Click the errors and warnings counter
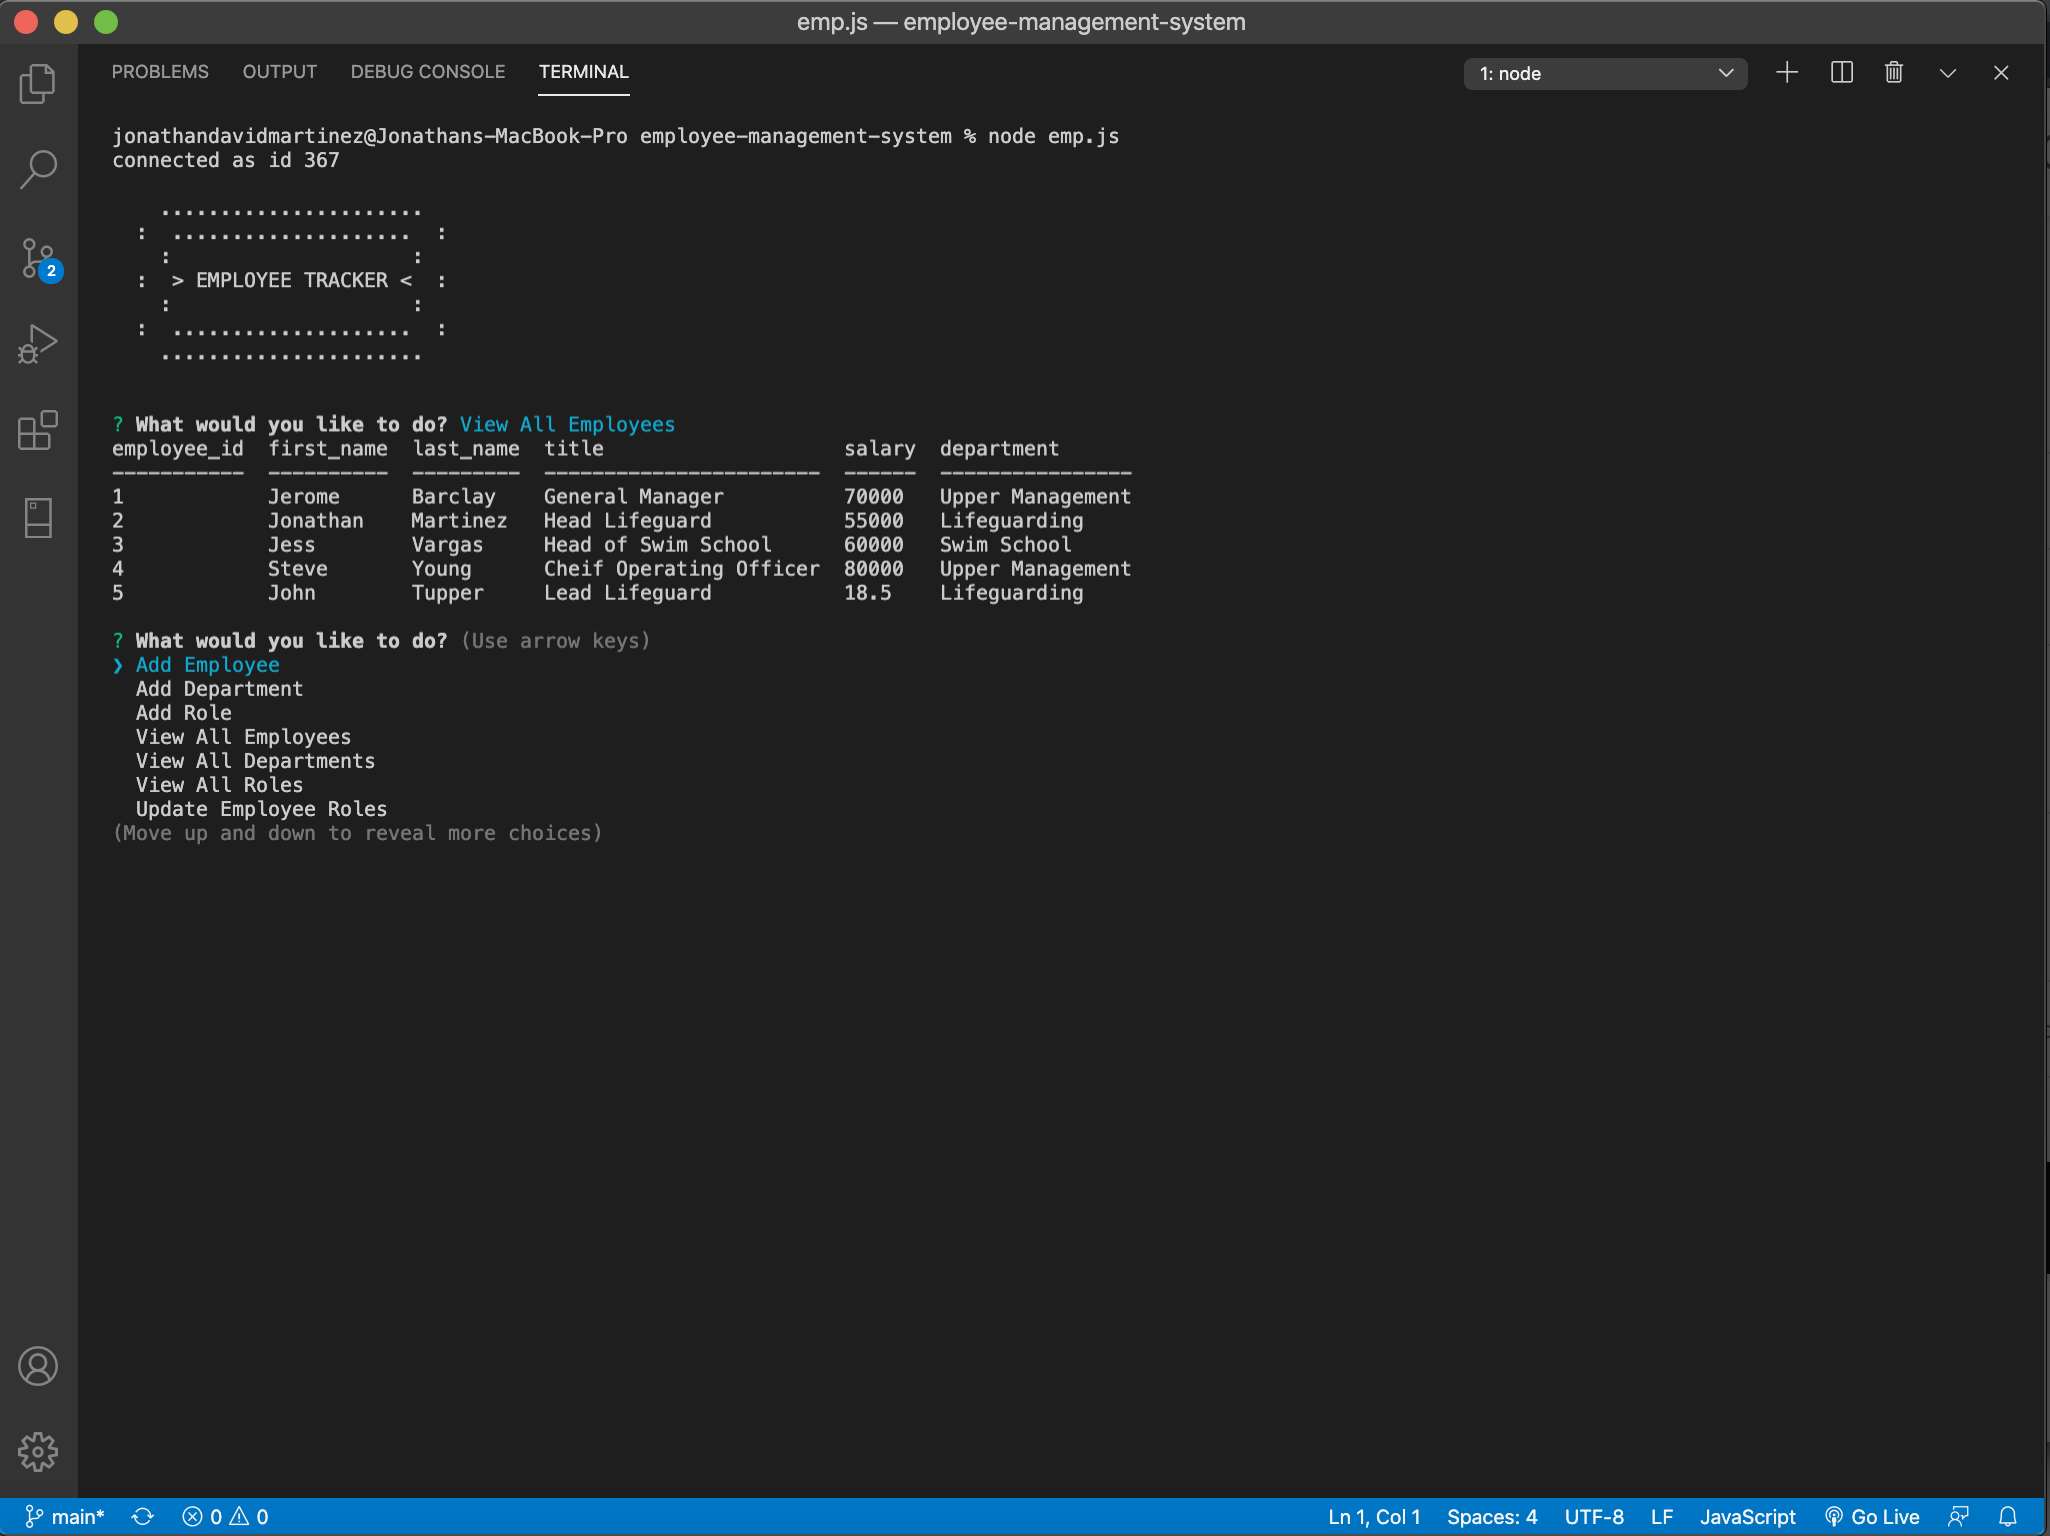The height and width of the screenshot is (1536, 2050). tap(225, 1516)
